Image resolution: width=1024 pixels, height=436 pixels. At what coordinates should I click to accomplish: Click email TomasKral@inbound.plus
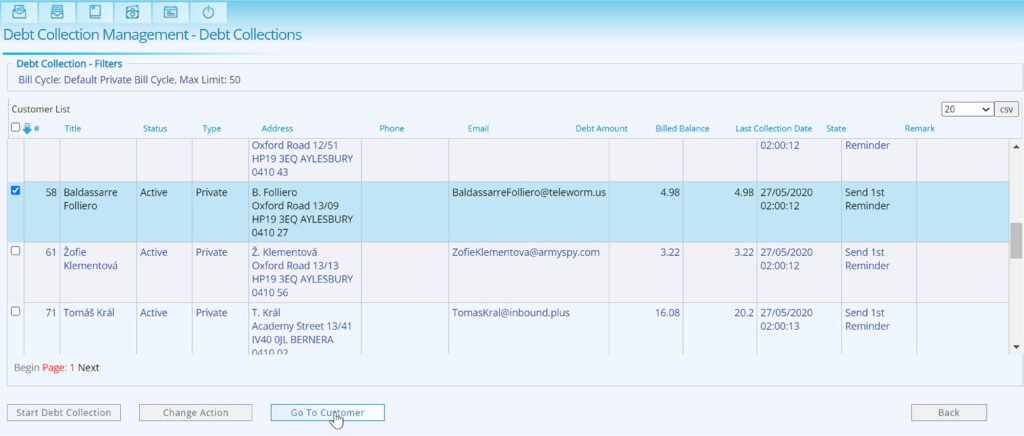coord(511,313)
